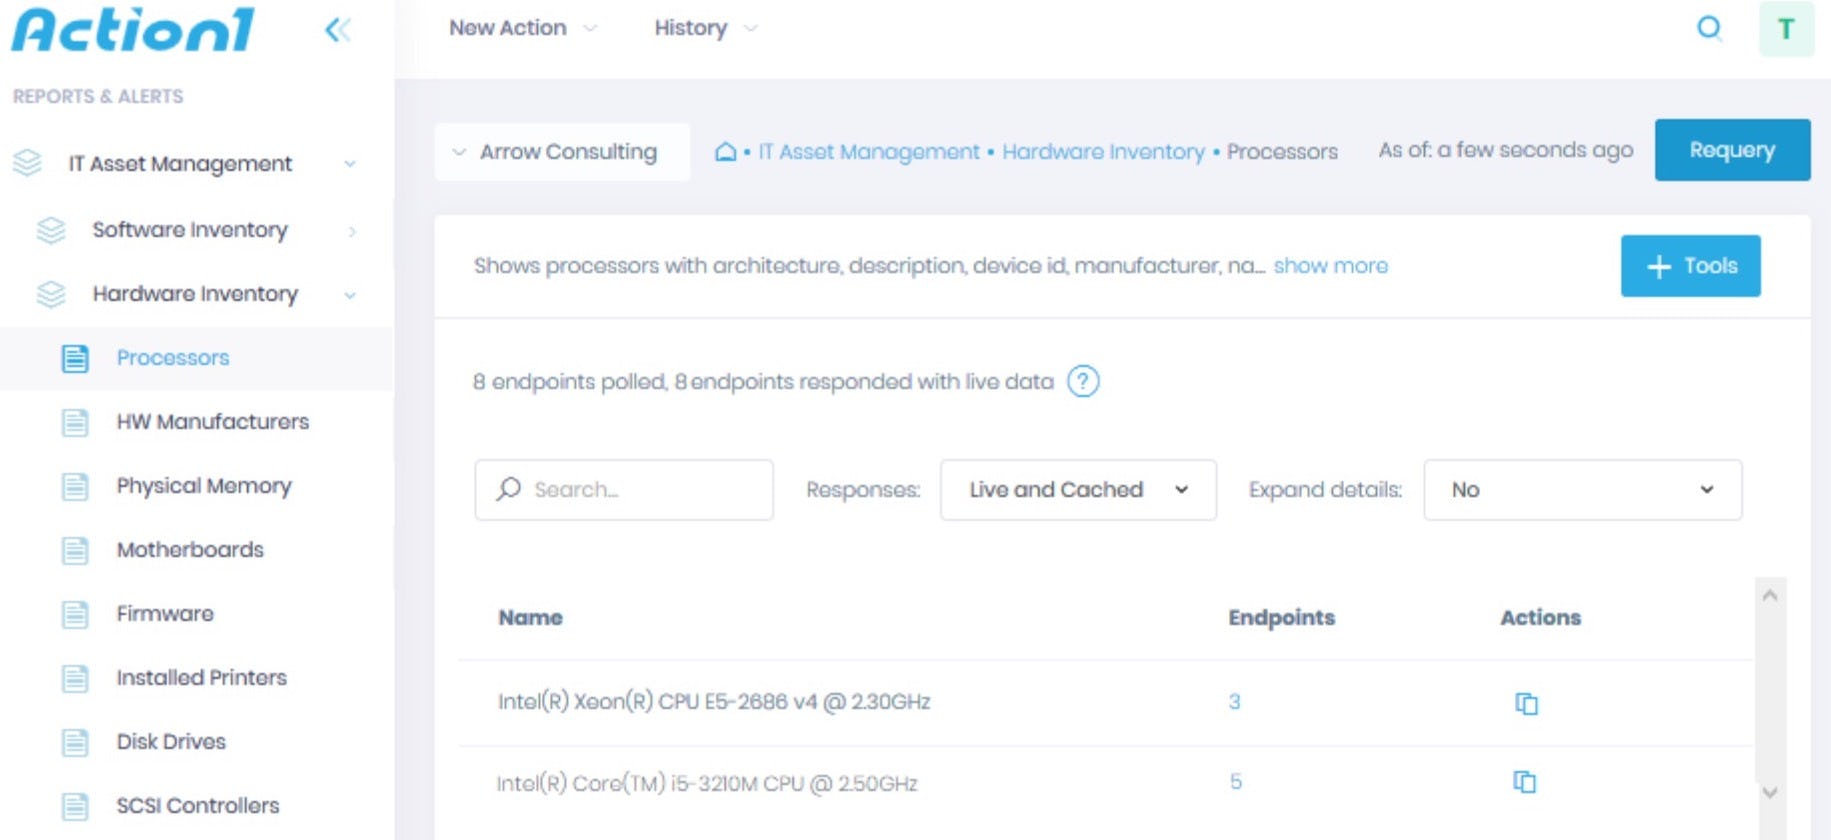This screenshot has height=840, width=1831.
Task: Open the Responses dropdown showing Live and Cached
Action: click(x=1078, y=490)
